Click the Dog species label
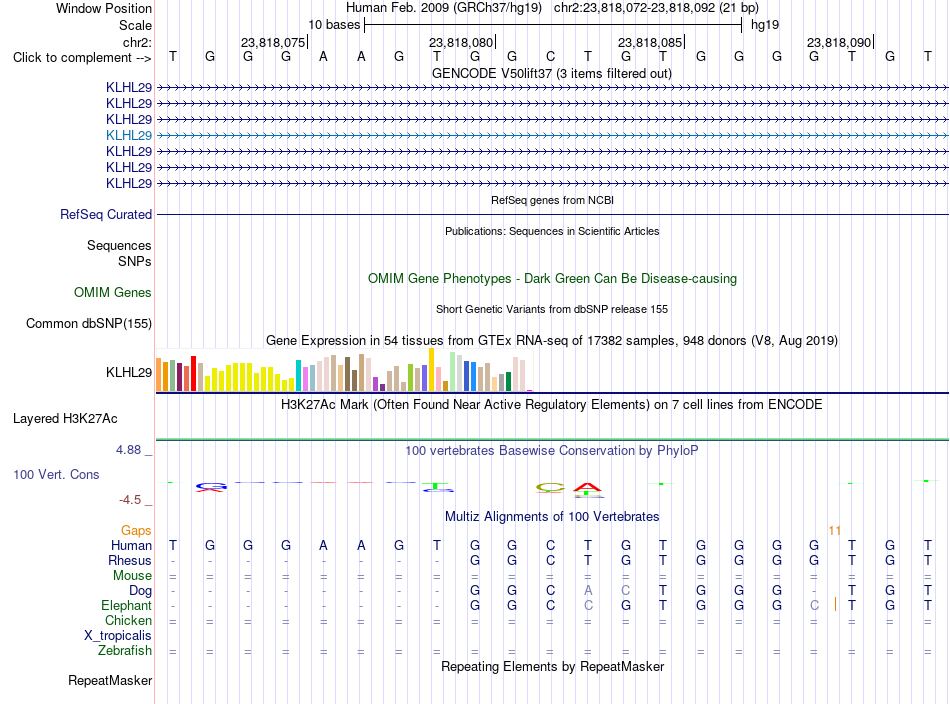 [x=141, y=591]
